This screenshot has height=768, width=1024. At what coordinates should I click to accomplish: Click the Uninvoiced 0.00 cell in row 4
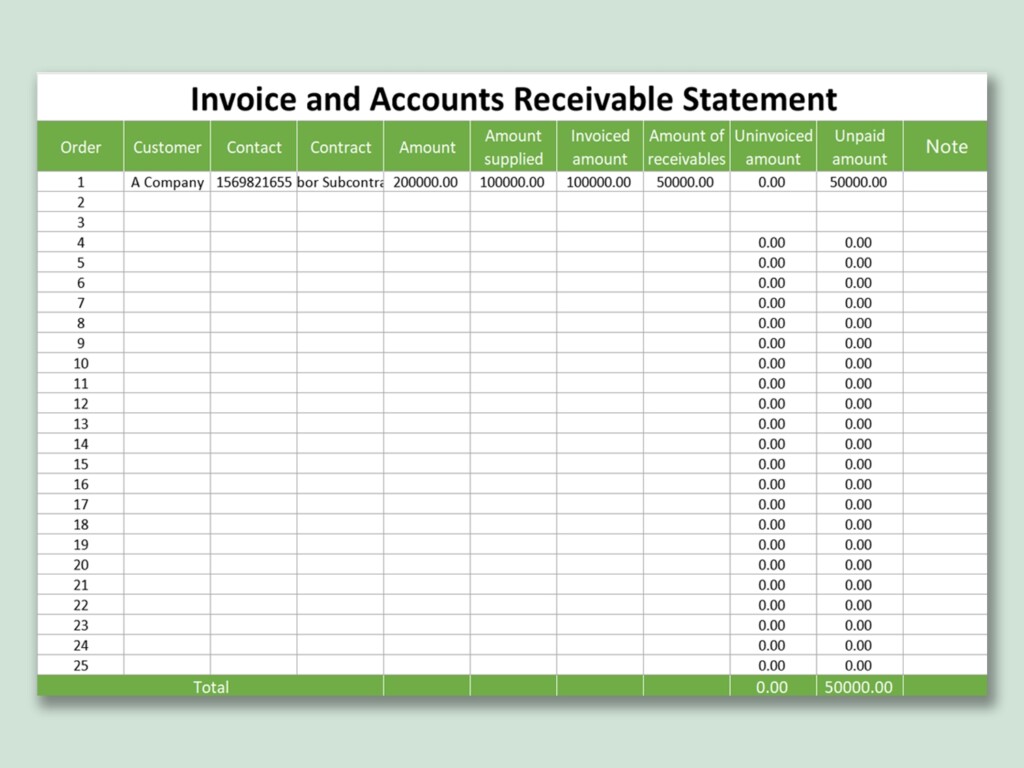click(x=772, y=243)
